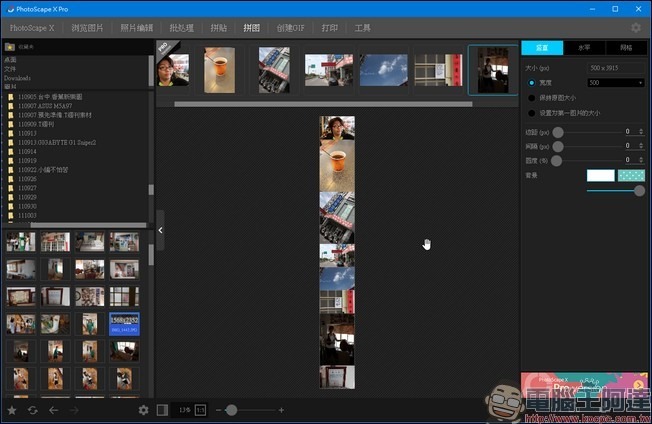Open the 批处理 batch tab

point(182,28)
